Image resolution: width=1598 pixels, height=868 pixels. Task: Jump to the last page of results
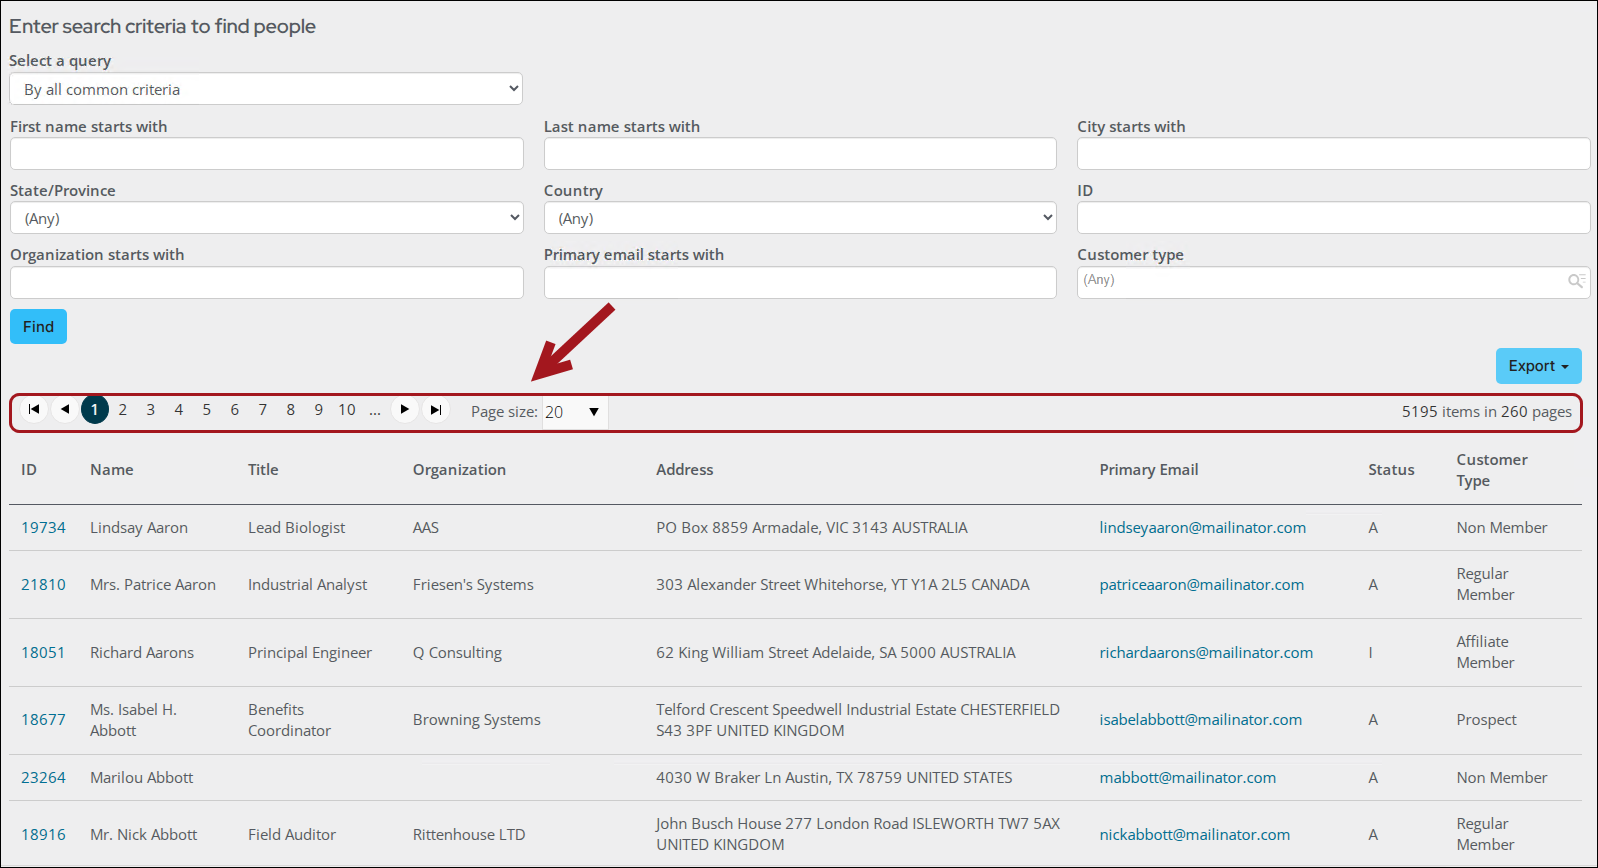tap(436, 409)
